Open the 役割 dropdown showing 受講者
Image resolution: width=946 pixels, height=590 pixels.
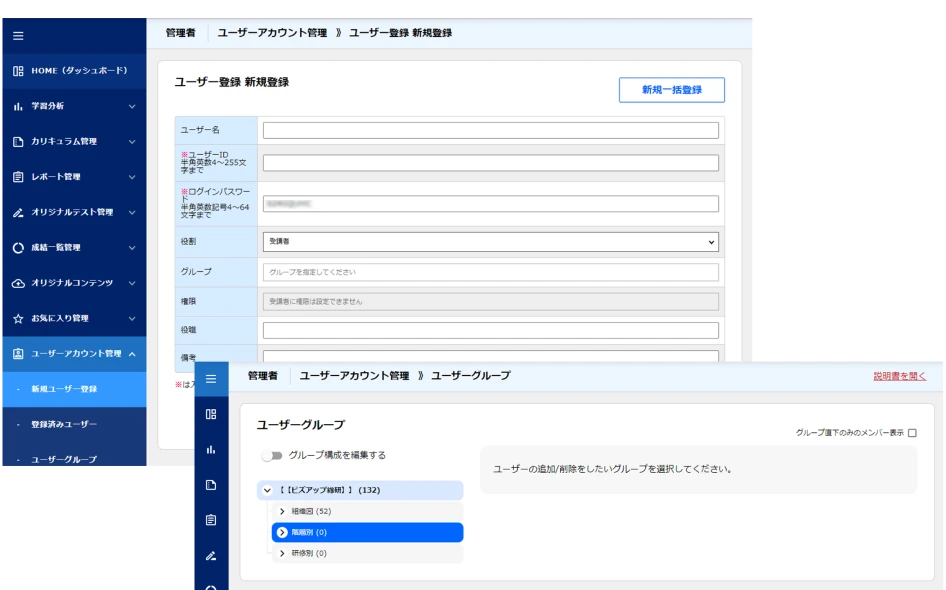tap(490, 241)
